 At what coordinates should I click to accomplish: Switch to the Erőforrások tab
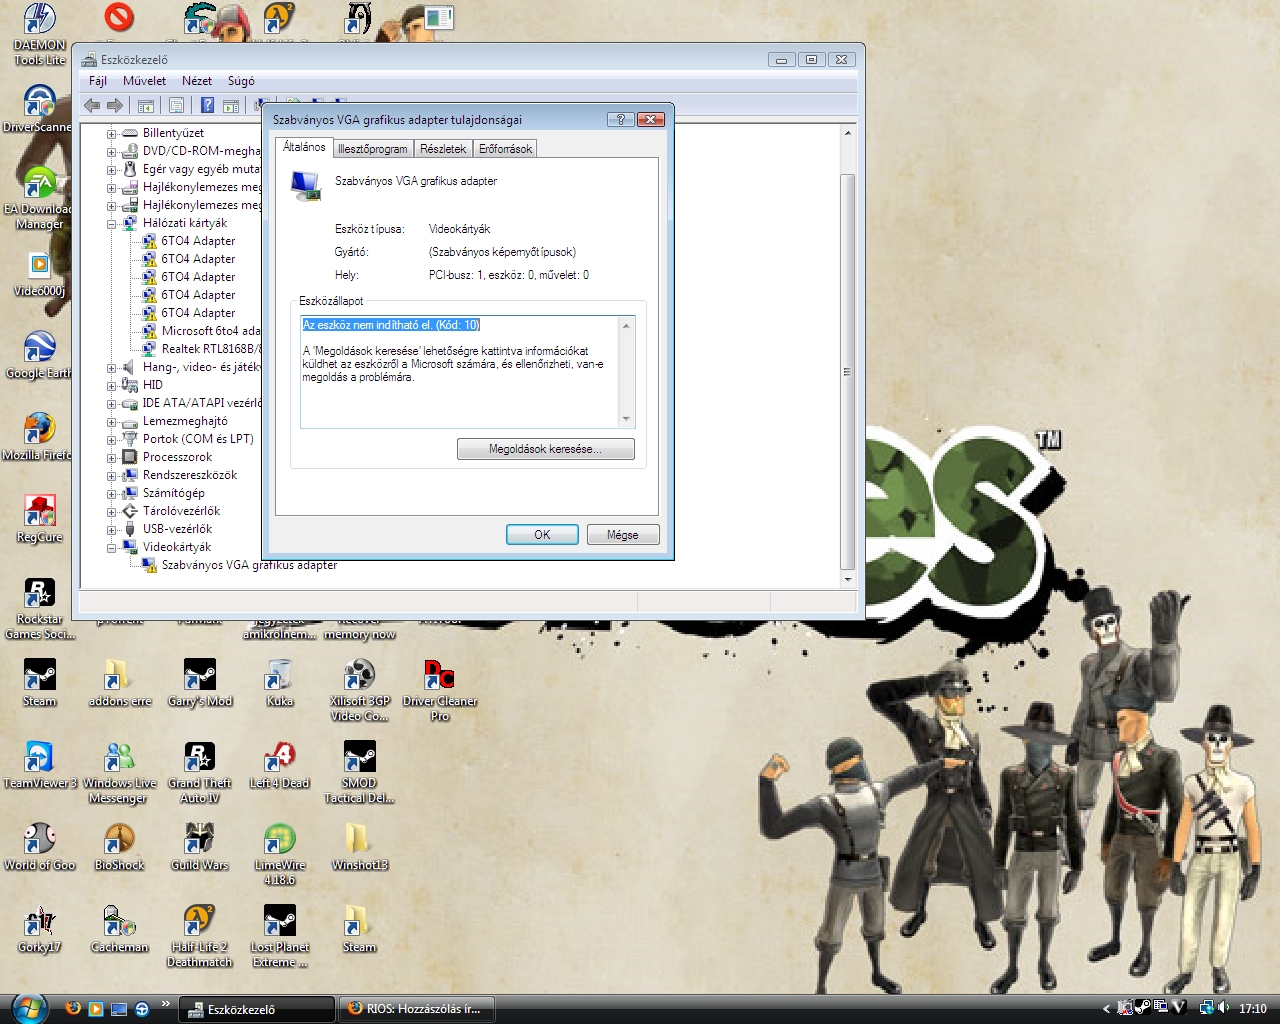(x=505, y=149)
